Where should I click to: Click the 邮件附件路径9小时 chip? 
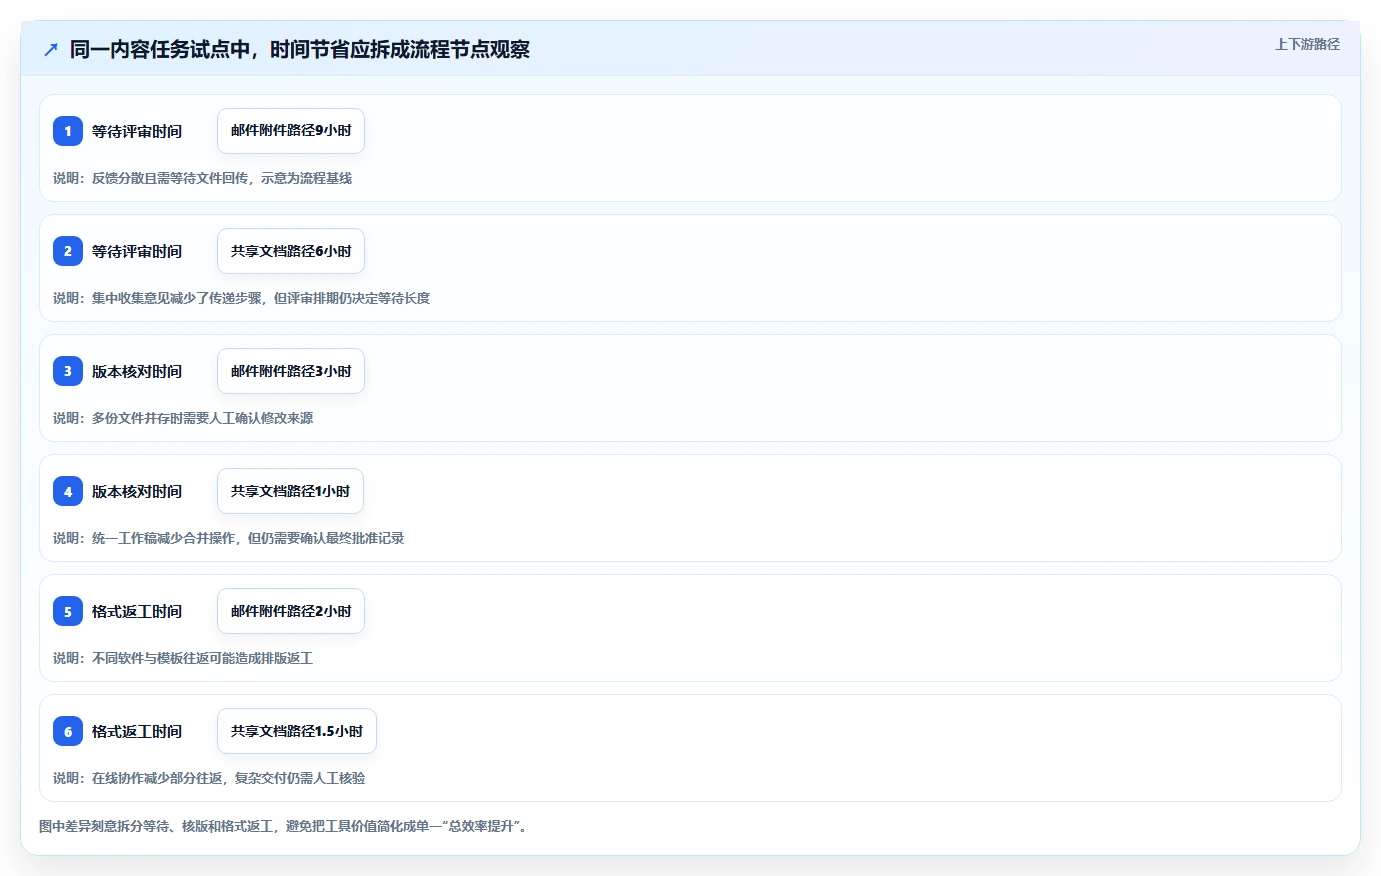(x=291, y=131)
